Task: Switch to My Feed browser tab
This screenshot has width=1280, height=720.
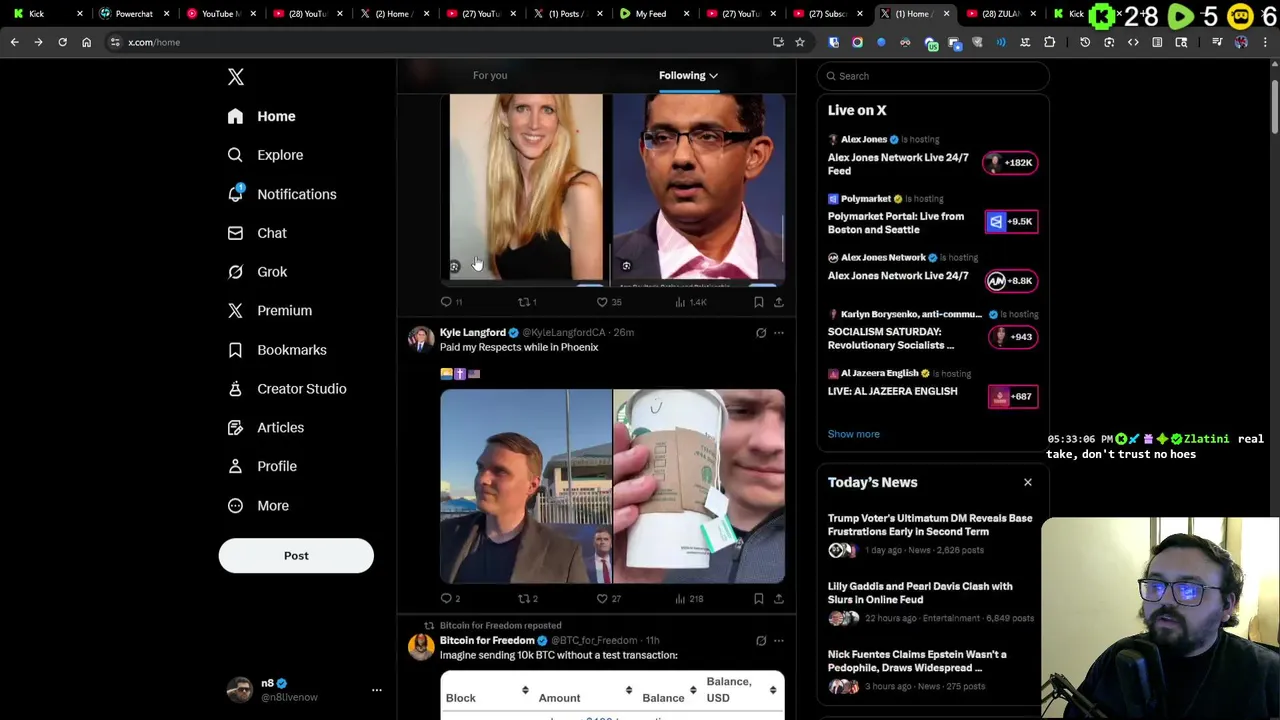Action: [650, 14]
